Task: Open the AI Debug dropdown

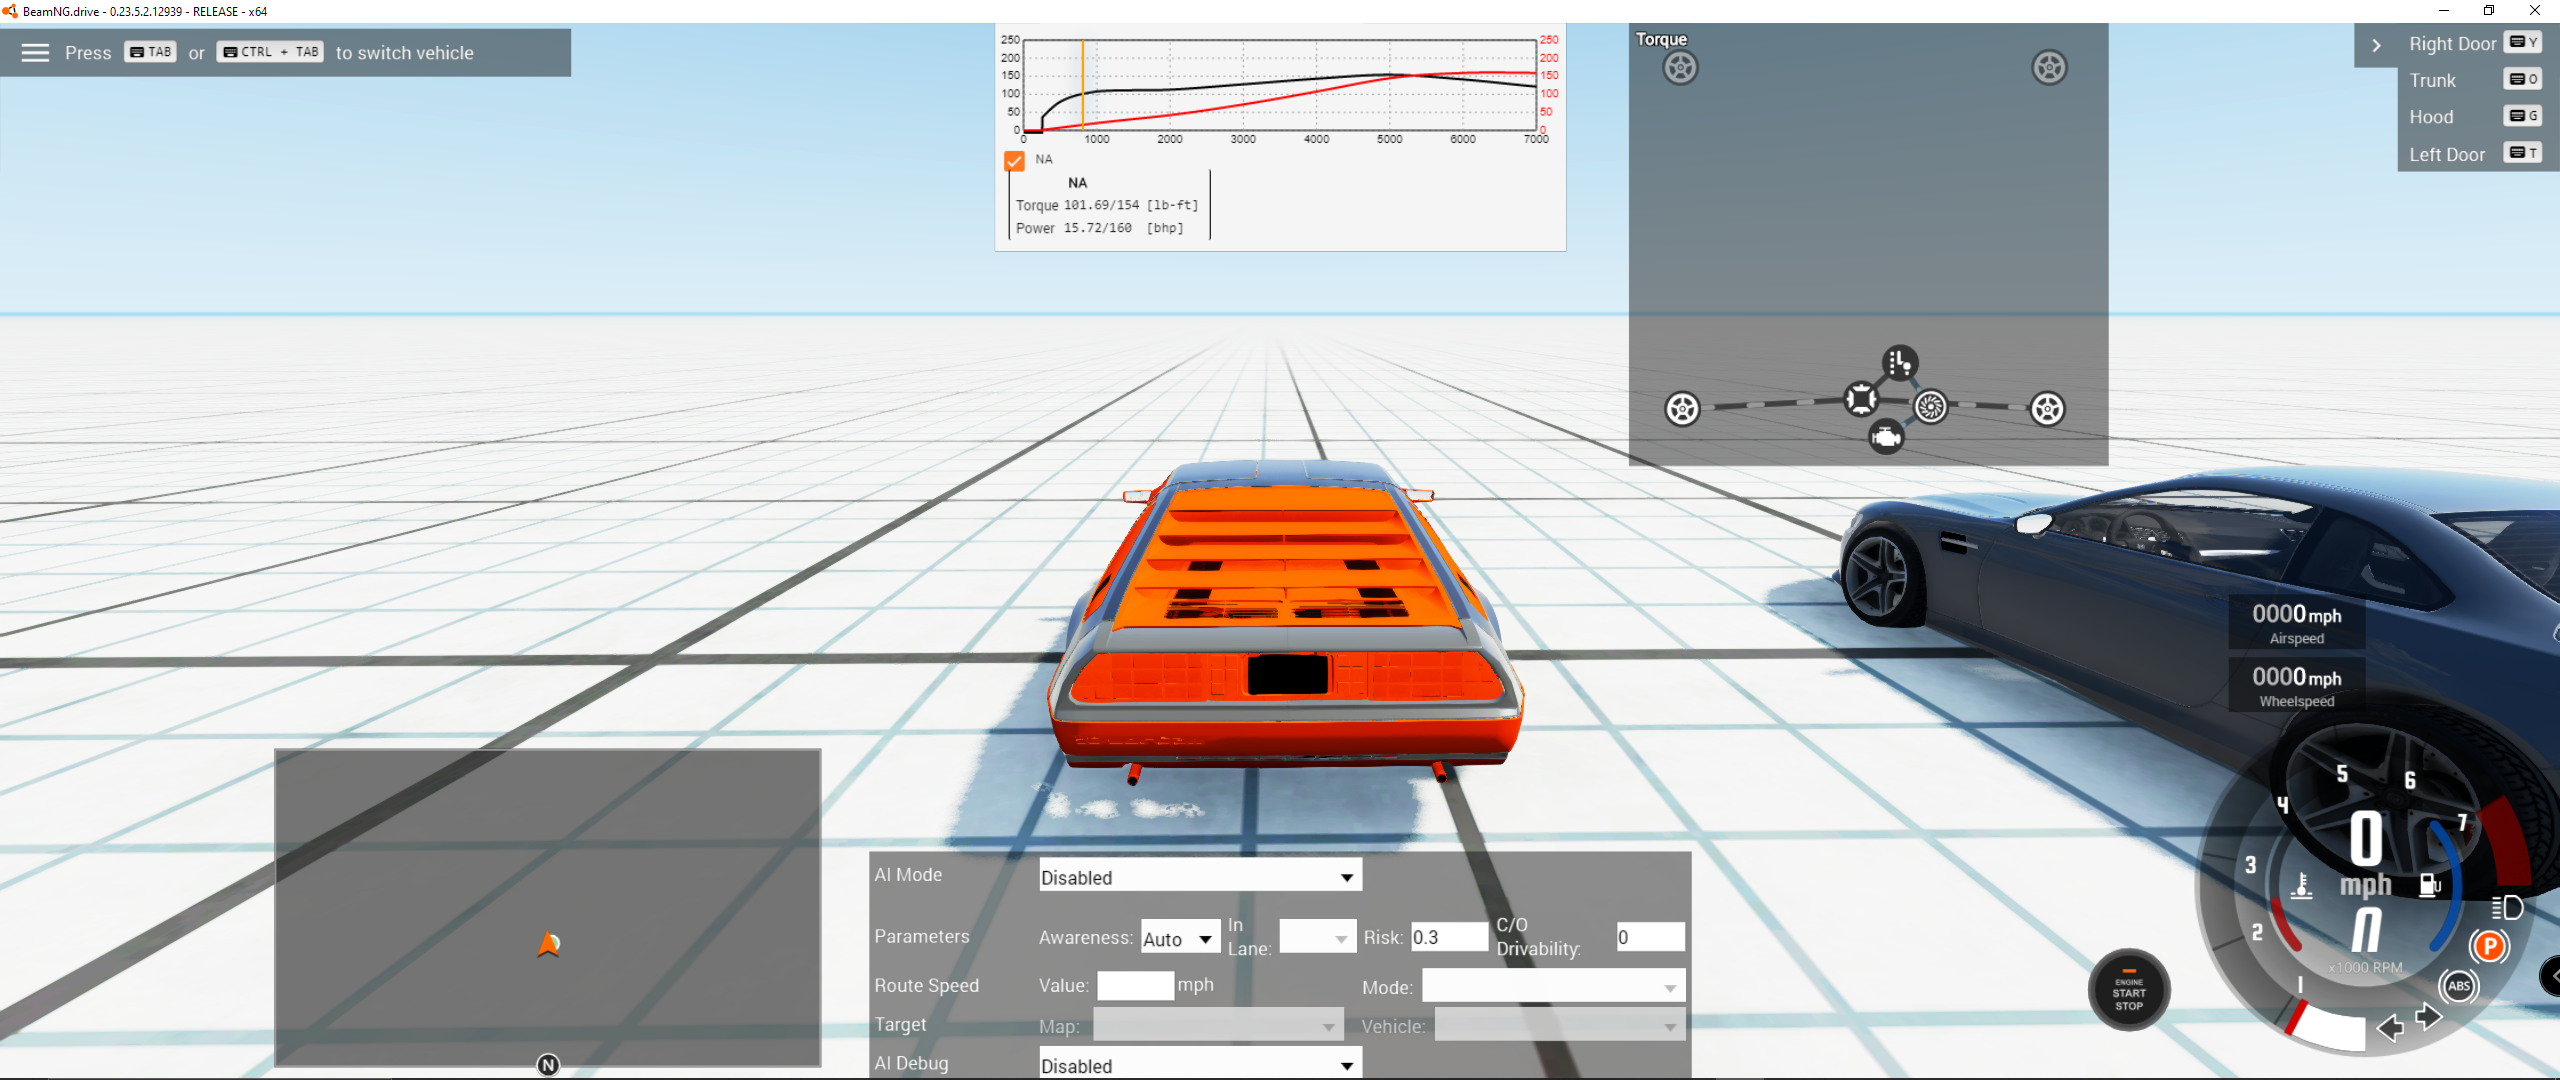Action: tap(1199, 1065)
